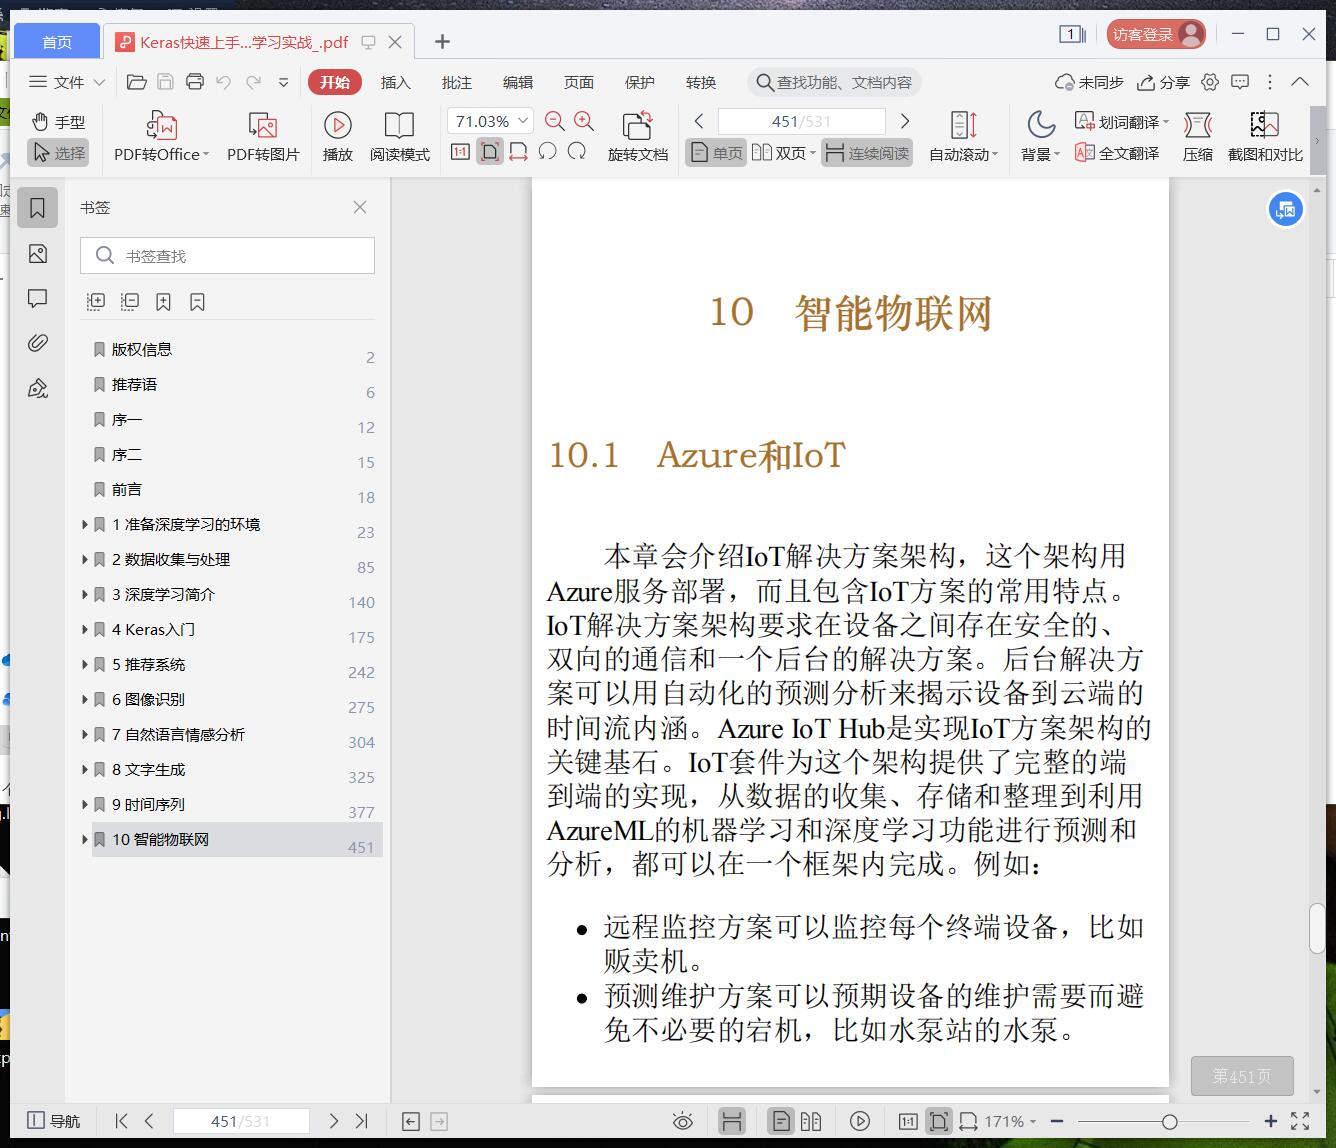
Task: Click 未同步 sync status button
Action: [x=1090, y=82]
